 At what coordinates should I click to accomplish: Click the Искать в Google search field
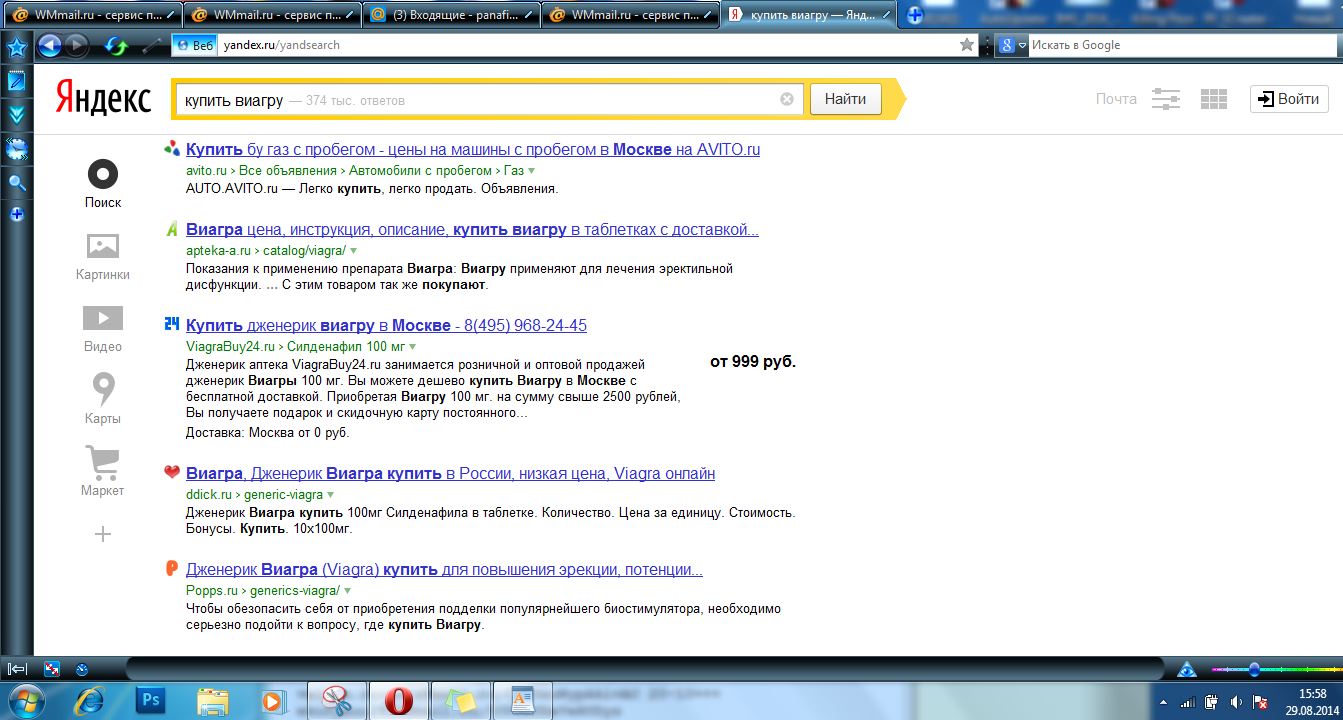click(1184, 45)
